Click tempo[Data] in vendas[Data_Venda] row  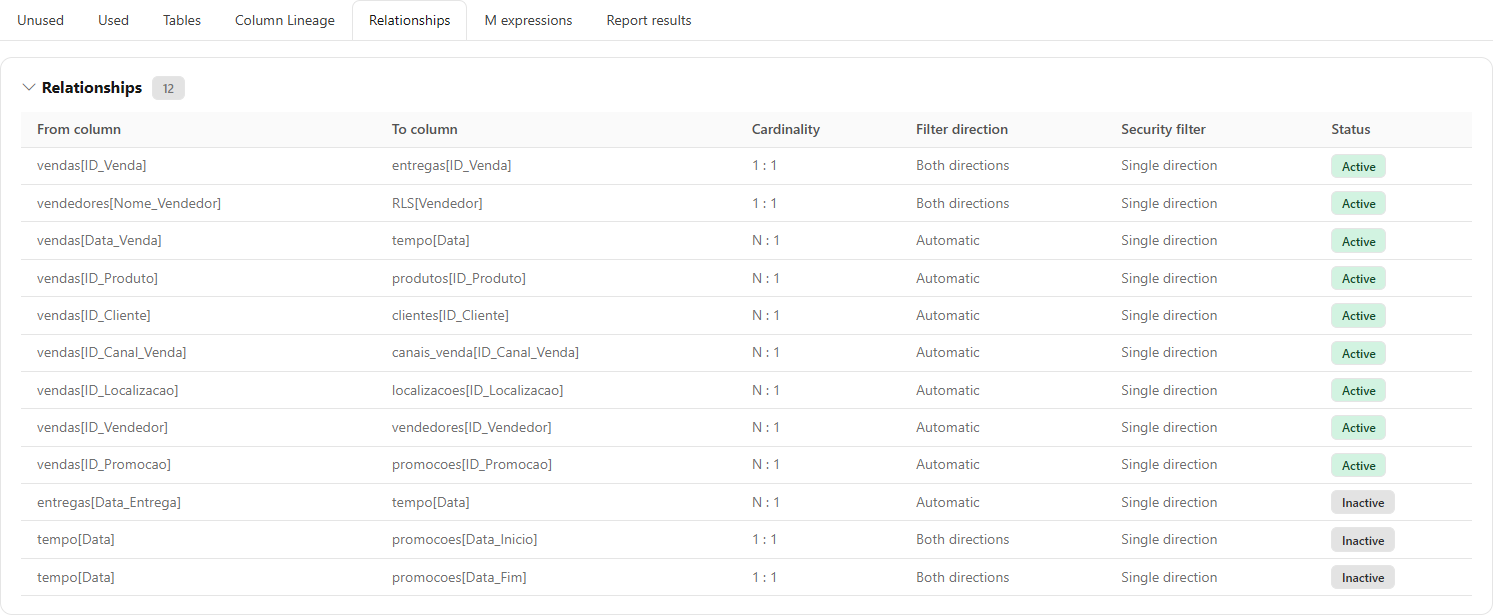coord(430,240)
